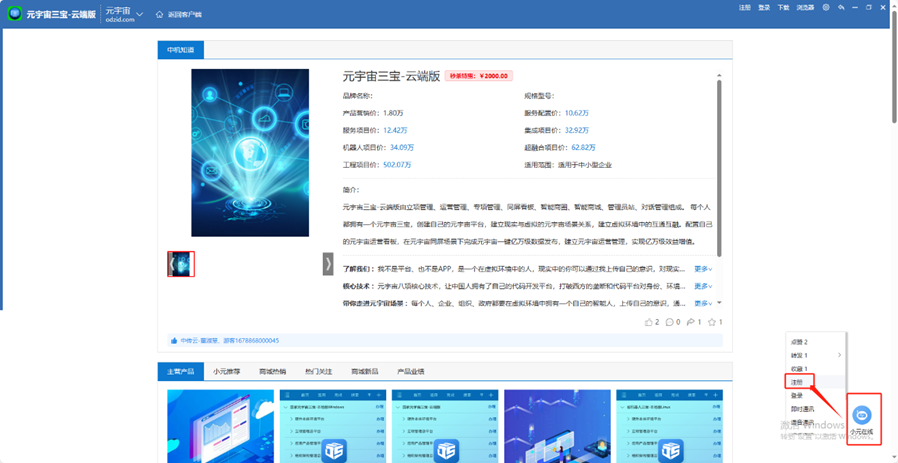This screenshot has width=898, height=463.
Task: Select the 主营产品 tab
Action: (181, 371)
